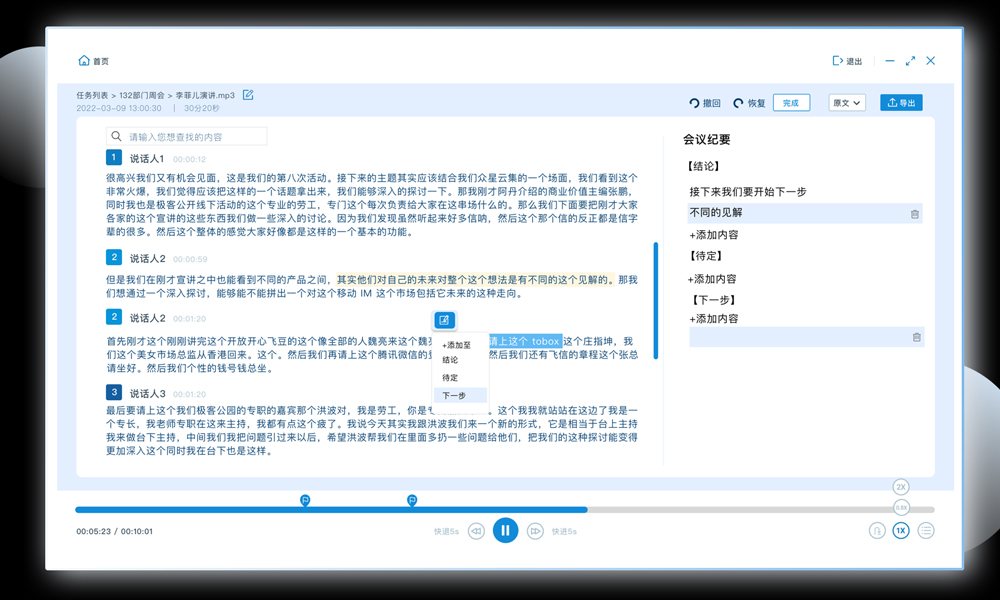Delete 不同的见解 with its trash icon
1000x600 pixels.
pyautogui.click(x=914, y=213)
